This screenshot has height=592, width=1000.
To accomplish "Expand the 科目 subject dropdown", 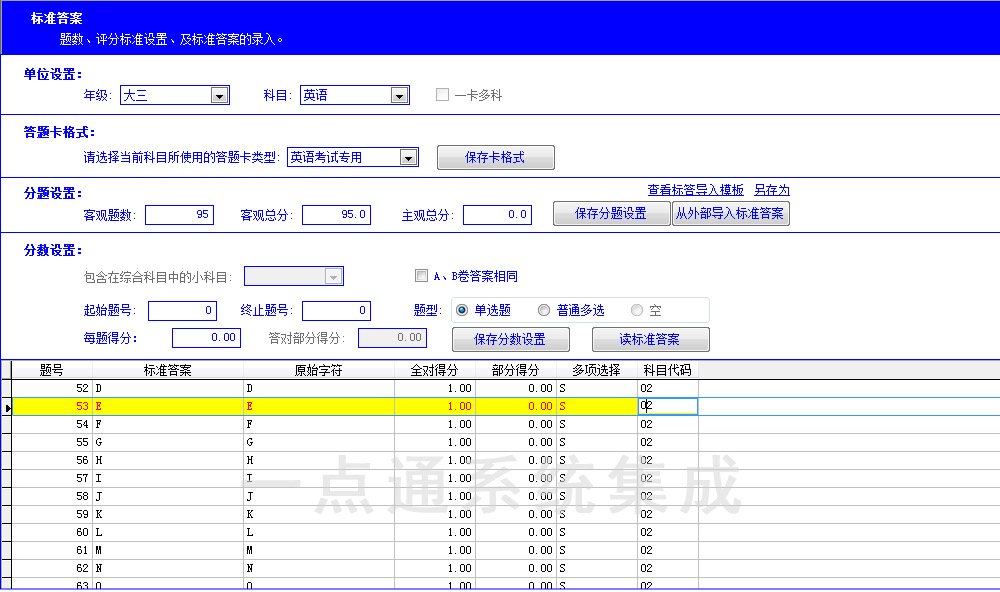I will 399,96.
